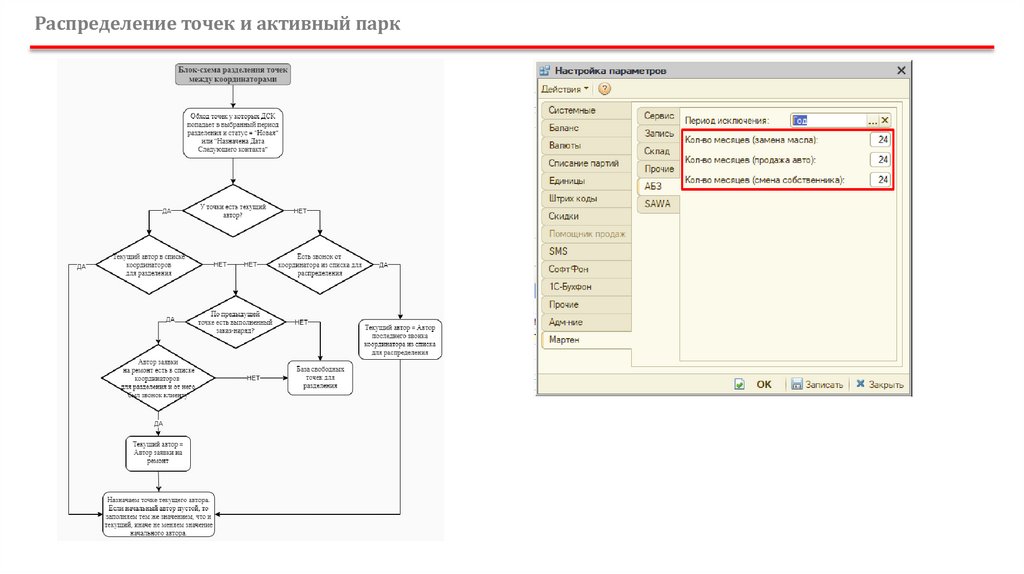Screen dimensions: 1024x574
Task: Click the Кол-во месяцев (смена собственника) label
Action: (x=764, y=180)
